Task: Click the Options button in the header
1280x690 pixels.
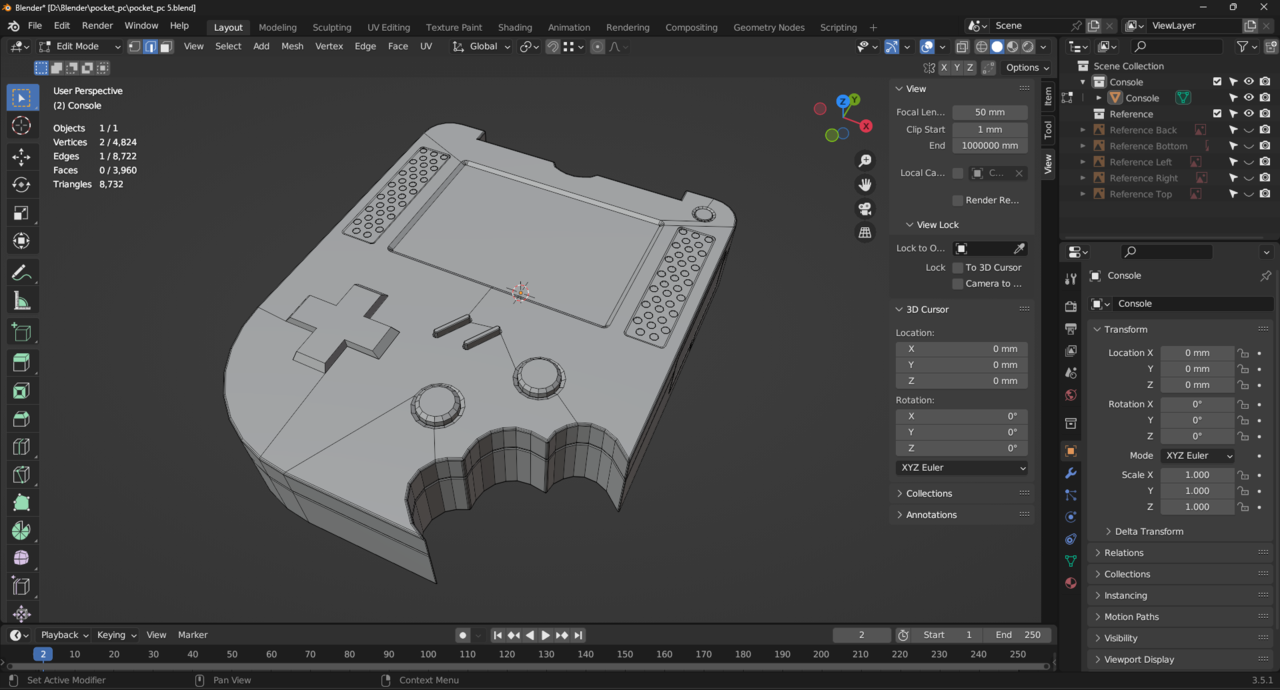Action: pyautogui.click(x=1027, y=68)
